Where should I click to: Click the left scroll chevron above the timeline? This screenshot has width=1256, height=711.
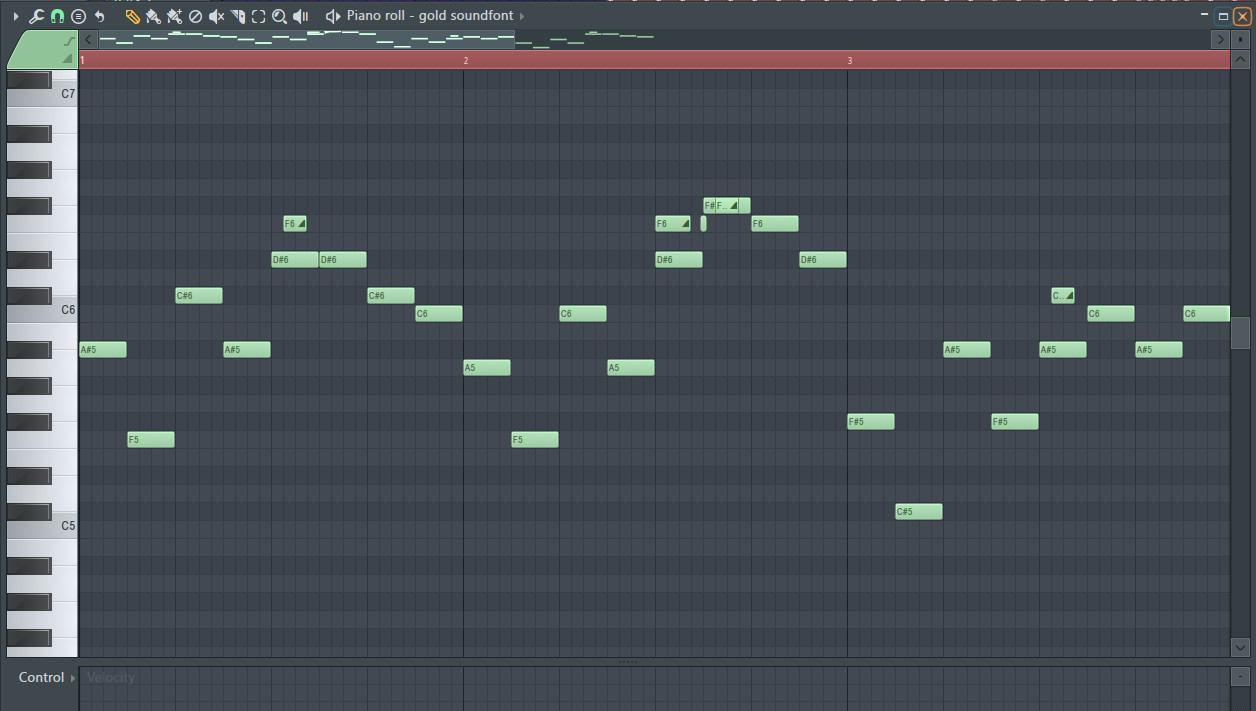click(x=87, y=39)
